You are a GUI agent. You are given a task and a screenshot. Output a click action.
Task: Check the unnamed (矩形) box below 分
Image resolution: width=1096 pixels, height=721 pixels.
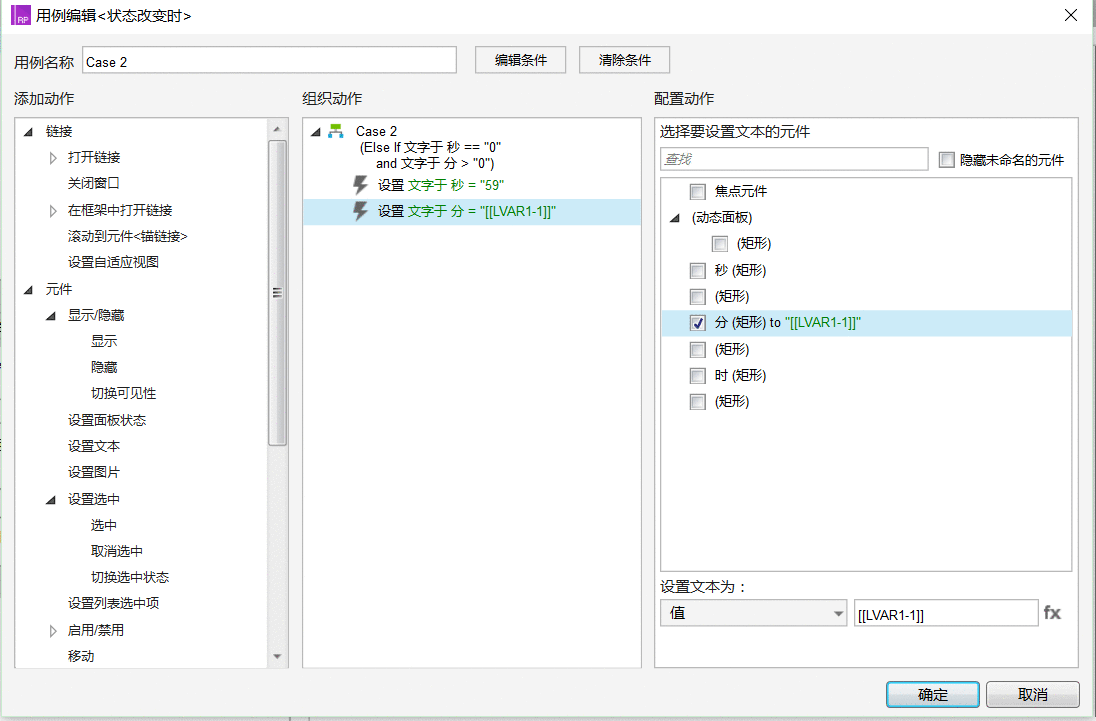698,349
